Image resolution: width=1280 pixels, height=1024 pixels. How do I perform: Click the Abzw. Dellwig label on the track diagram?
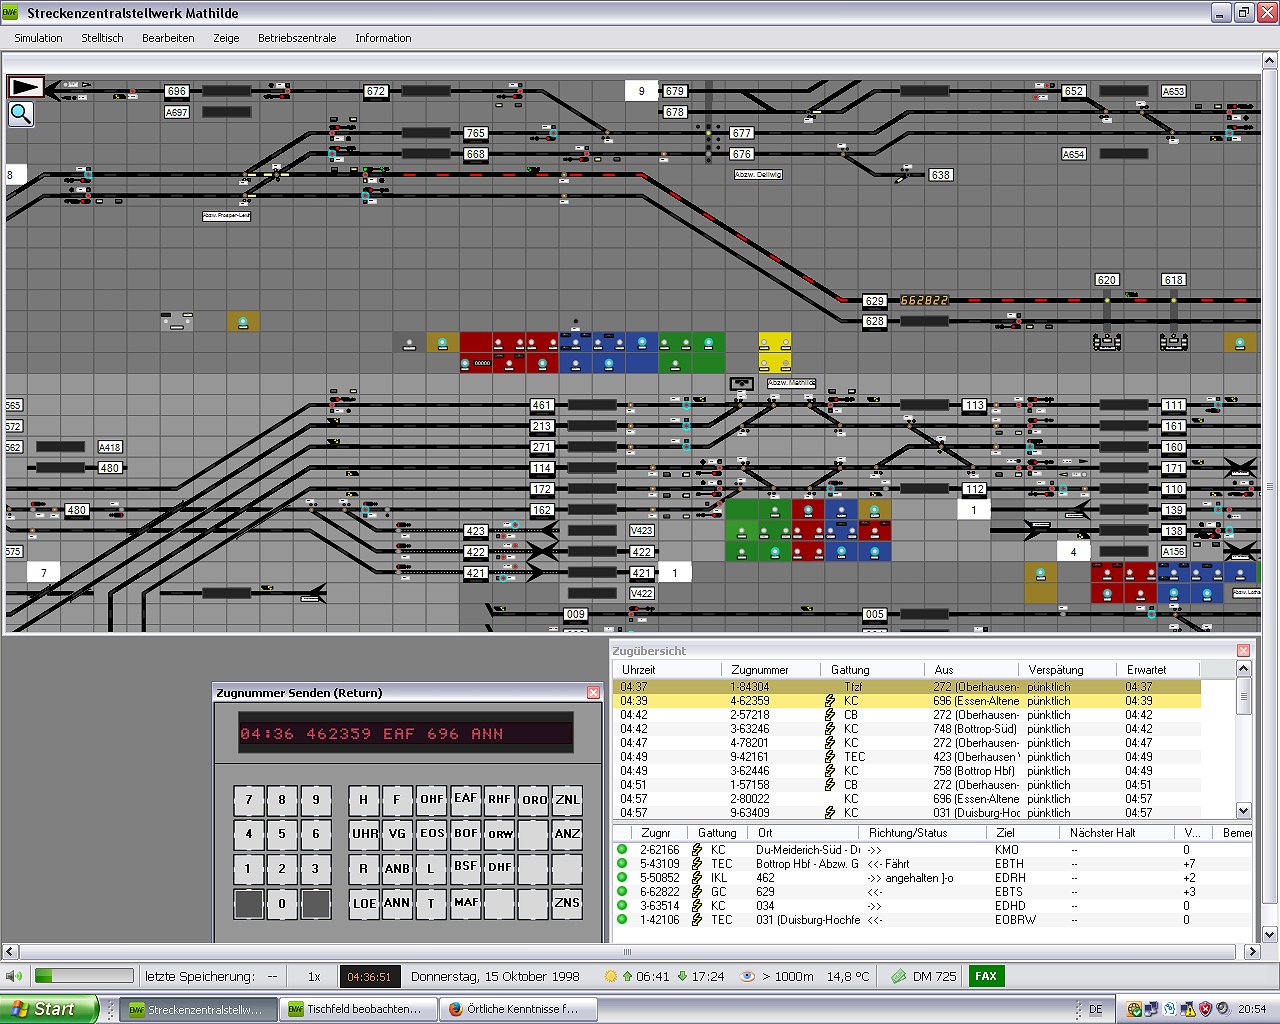point(758,174)
